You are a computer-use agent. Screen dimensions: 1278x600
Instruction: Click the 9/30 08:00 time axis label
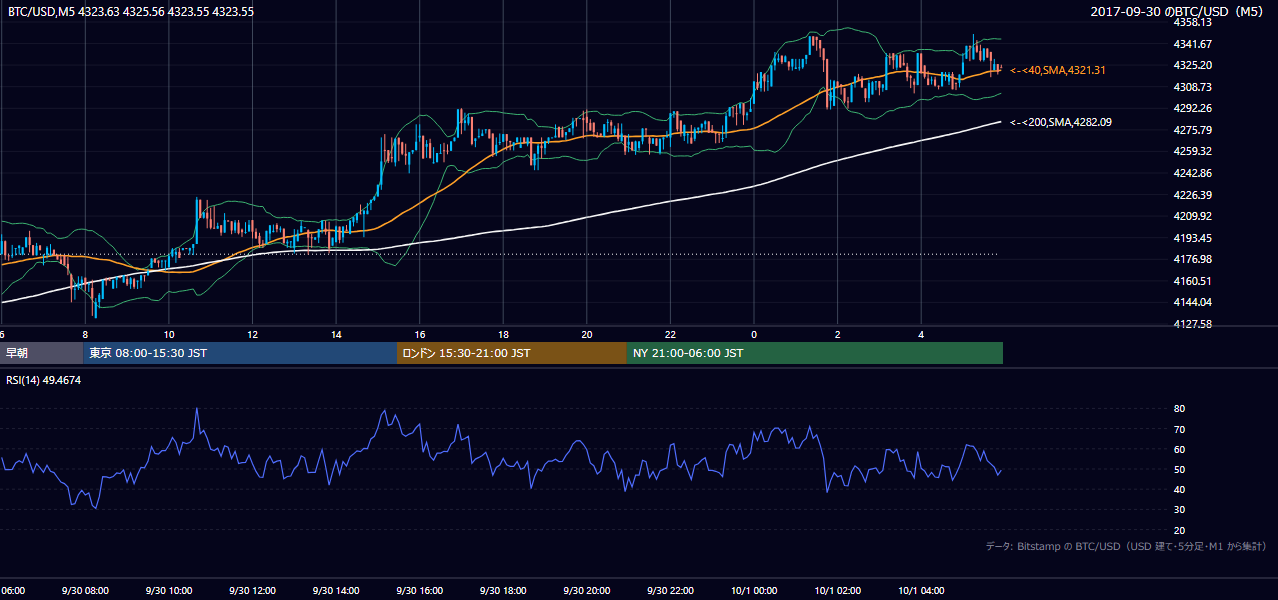pos(85,591)
